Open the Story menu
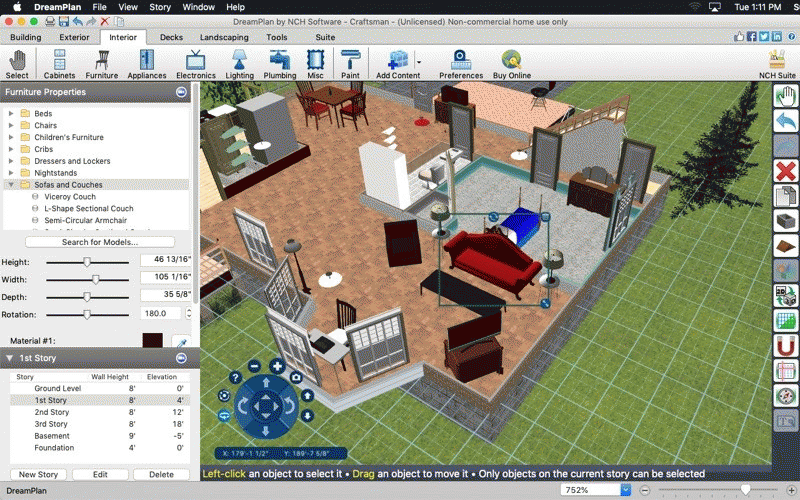The width and height of the screenshot is (800, 500). coord(160,7)
